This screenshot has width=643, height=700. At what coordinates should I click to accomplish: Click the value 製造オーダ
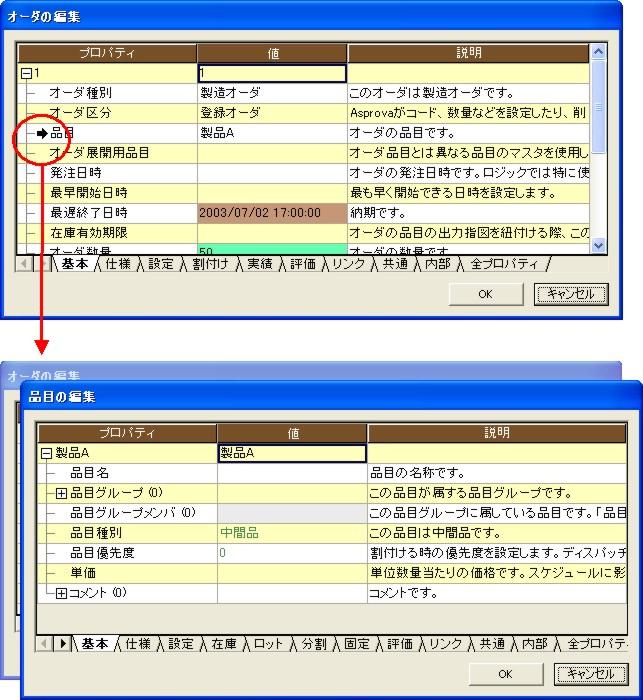pos(230,93)
